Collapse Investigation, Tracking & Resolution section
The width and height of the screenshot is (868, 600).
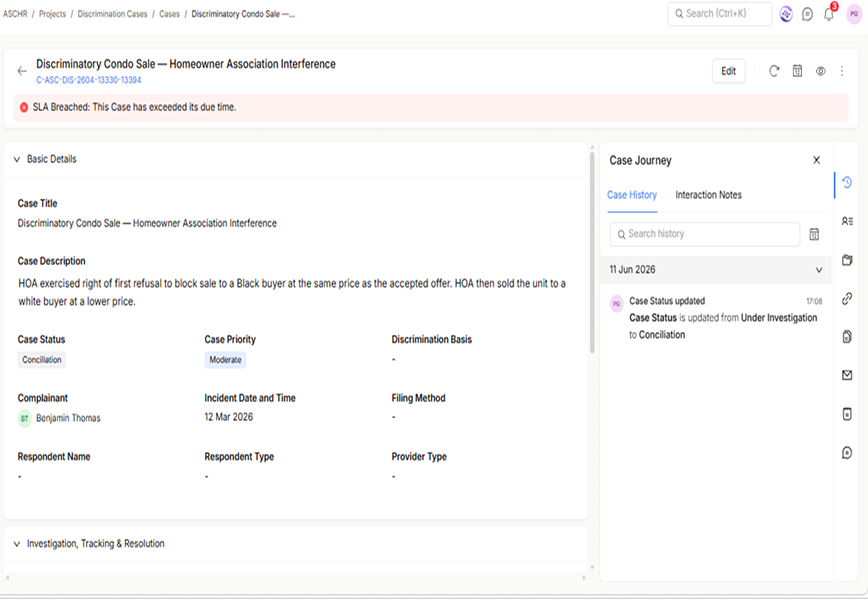click(17, 544)
